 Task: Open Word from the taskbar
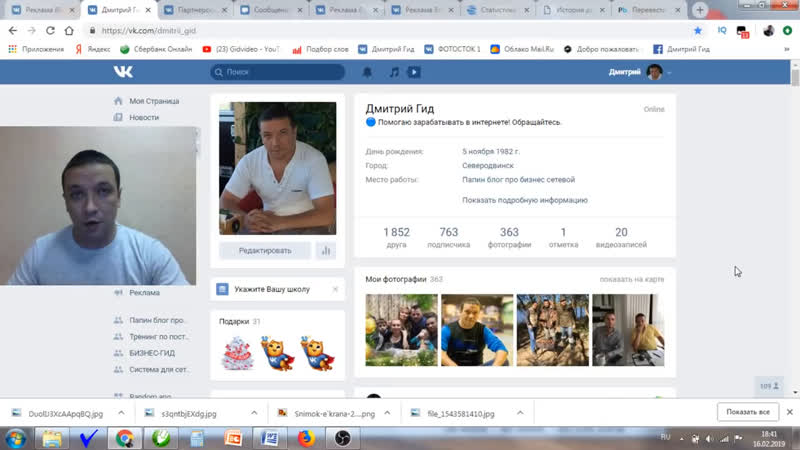(x=270, y=439)
